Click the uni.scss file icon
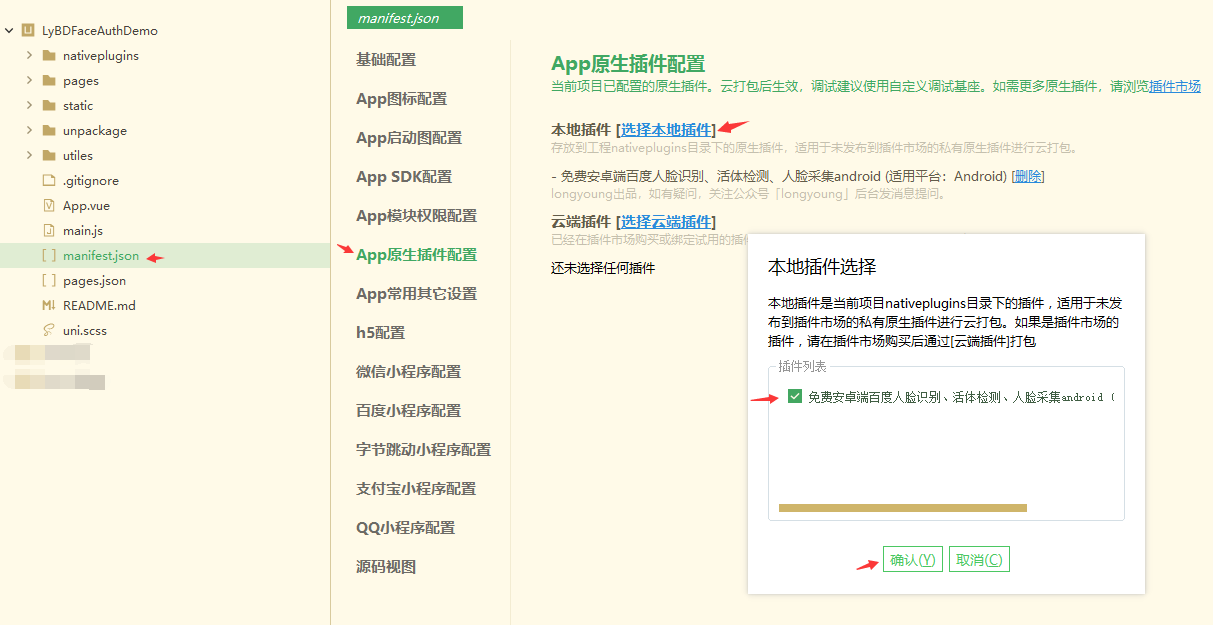 coord(49,331)
